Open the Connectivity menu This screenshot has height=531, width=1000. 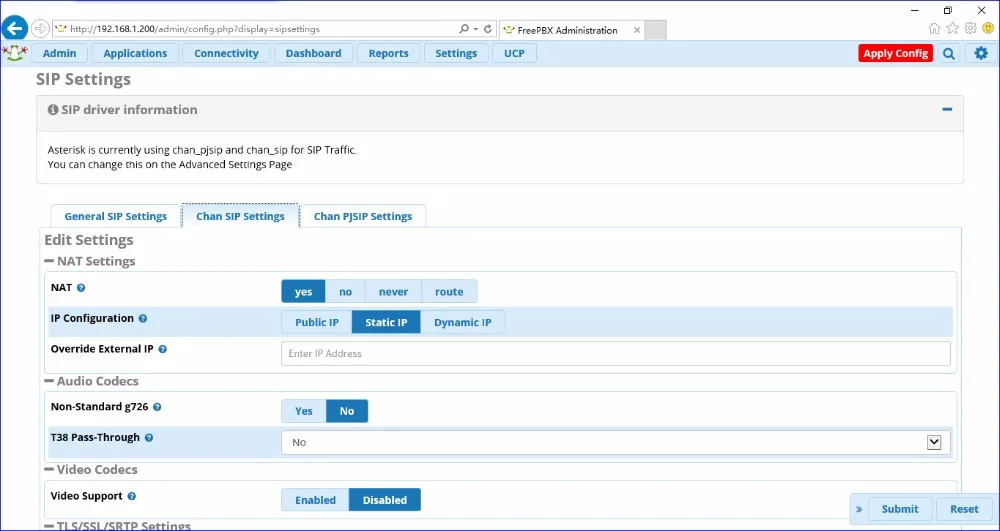226,54
